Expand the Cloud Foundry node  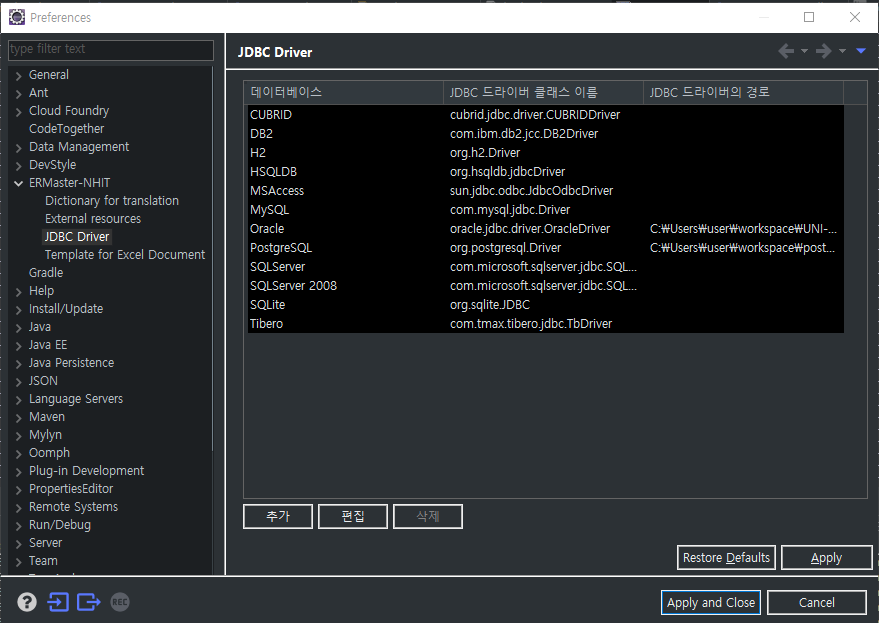(18, 112)
